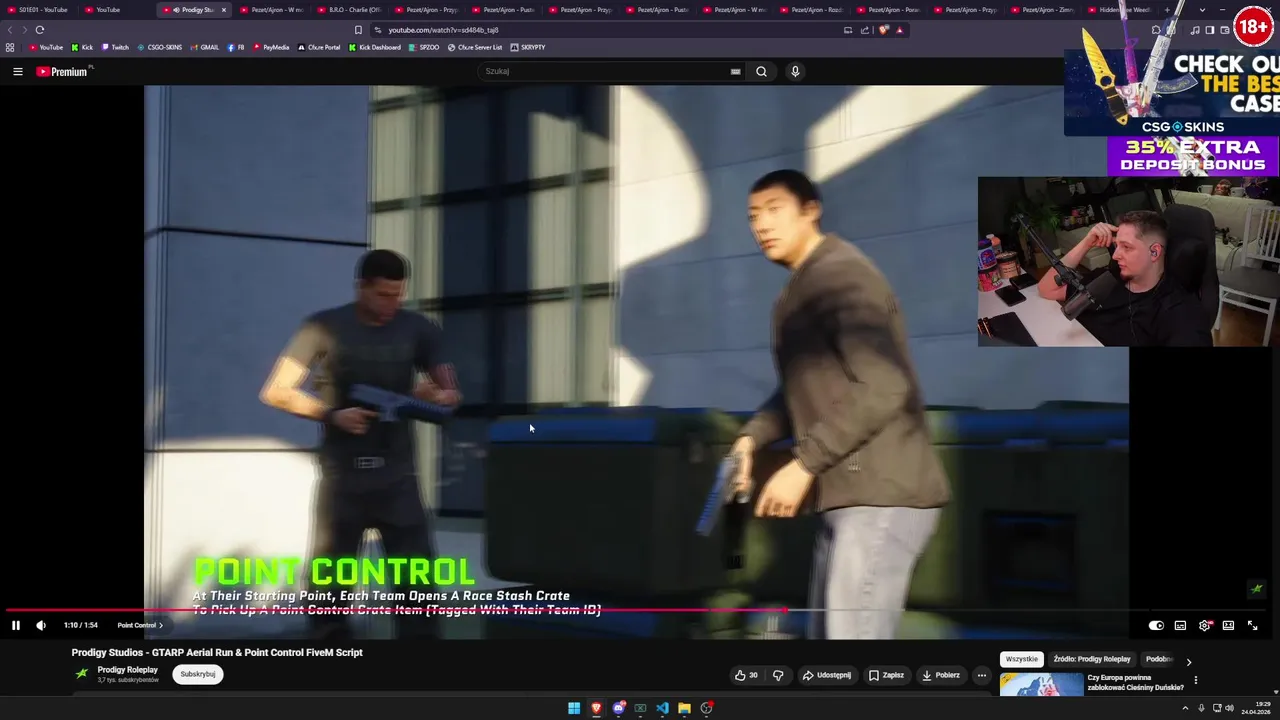Open the browser apps grid icon
Viewport: 1280px width, 720px height.
pos(10,47)
